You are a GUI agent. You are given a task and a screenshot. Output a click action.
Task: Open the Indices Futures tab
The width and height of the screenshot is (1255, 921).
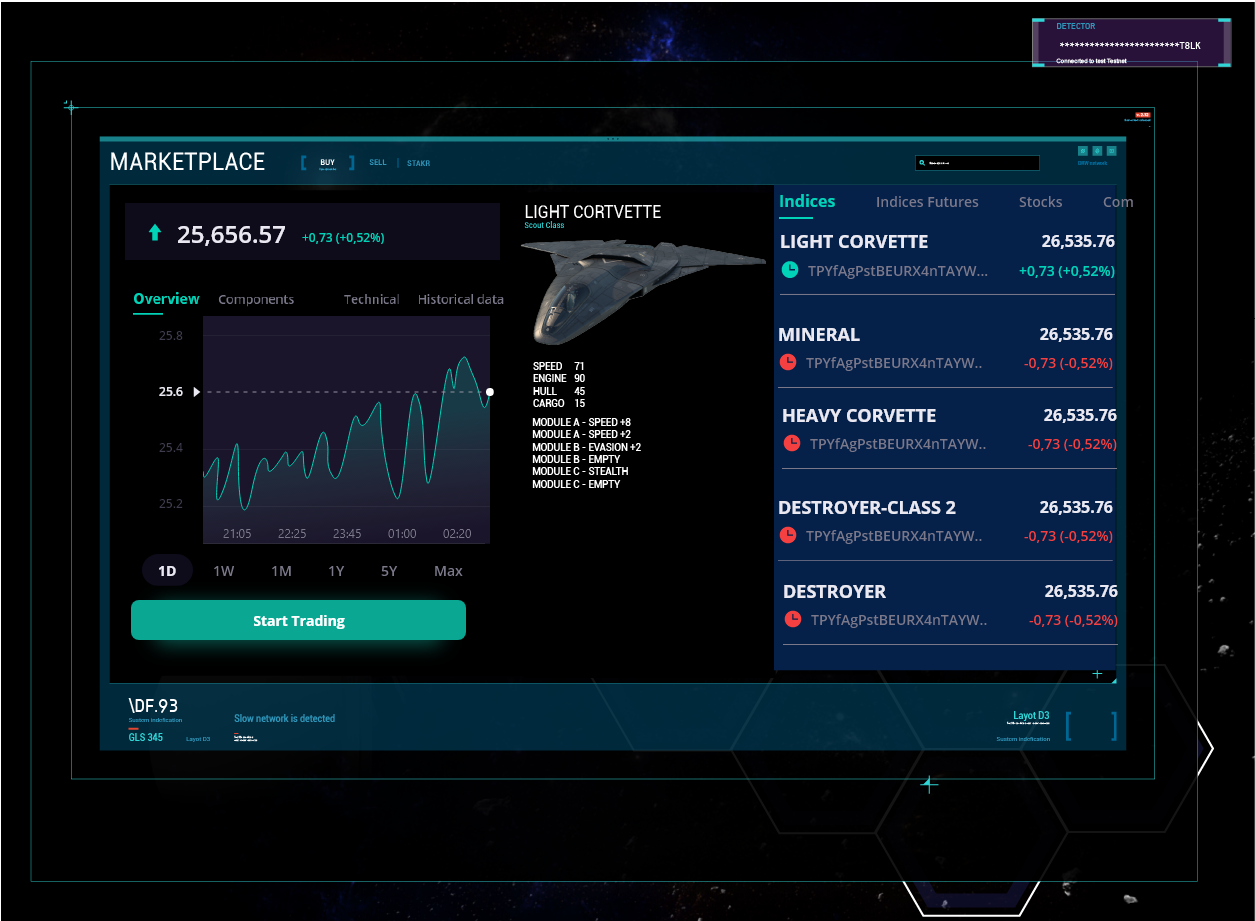pos(927,201)
